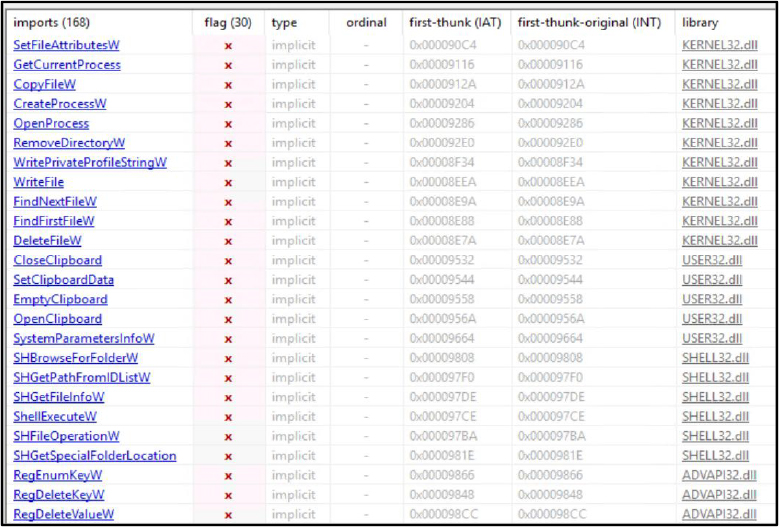Open SHELL32.dll library in ShellExecuteW row

715,416
